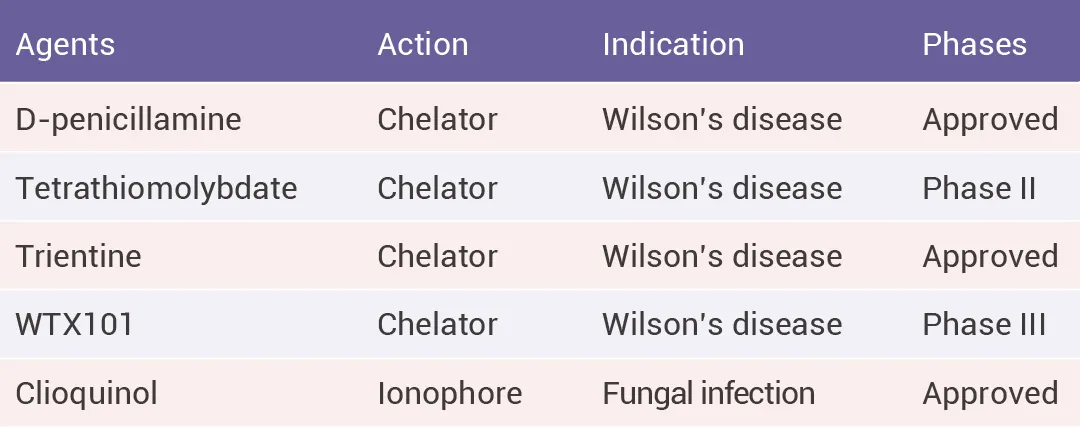Image resolution: width=1080 pixels, height=428 pixels.
Task: Select the Clioquinol agent cell
Action: [x=86, y=394]
